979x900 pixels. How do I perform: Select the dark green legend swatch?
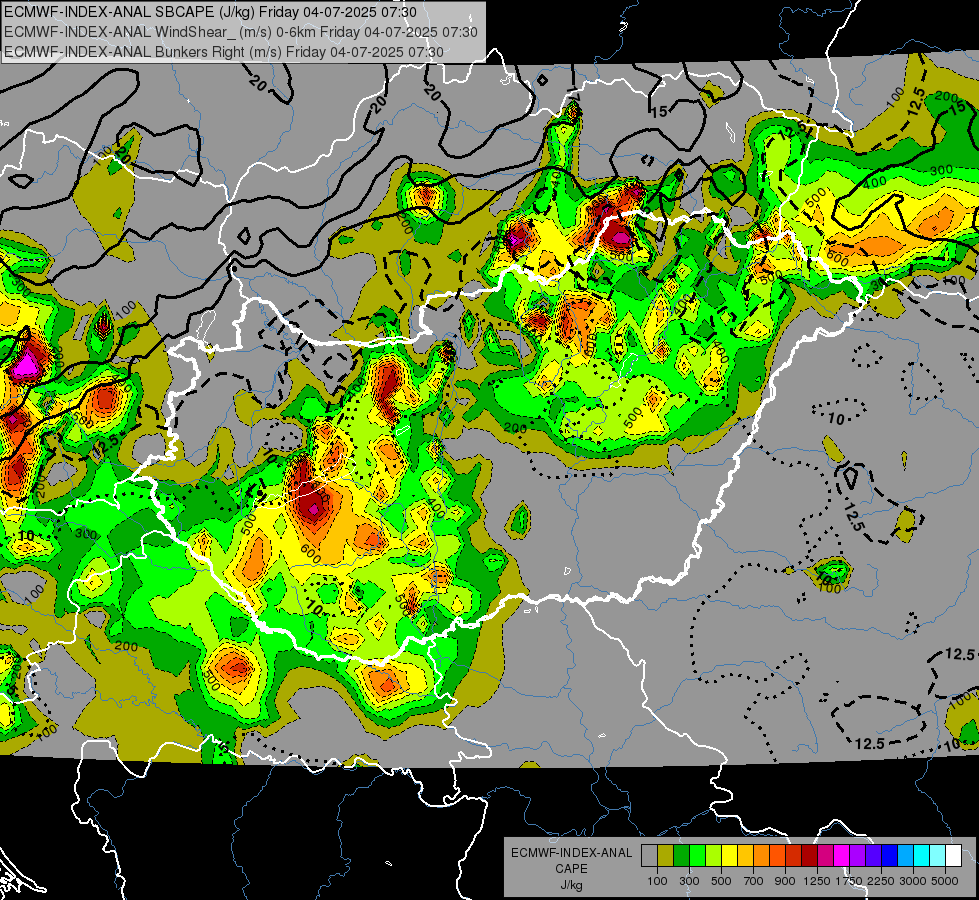[x=681, y=855]
